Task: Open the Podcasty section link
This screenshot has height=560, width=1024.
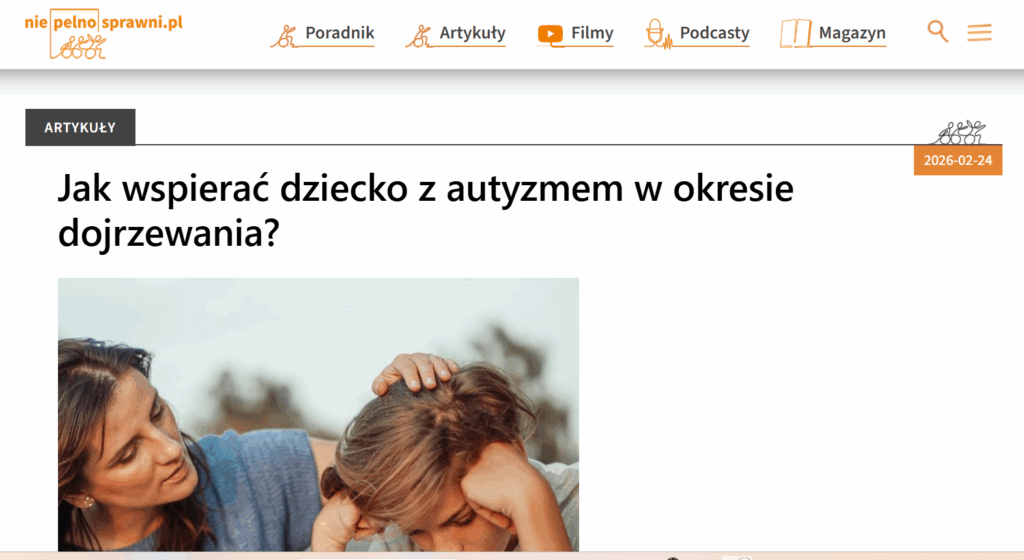Action: click(714, 33)
